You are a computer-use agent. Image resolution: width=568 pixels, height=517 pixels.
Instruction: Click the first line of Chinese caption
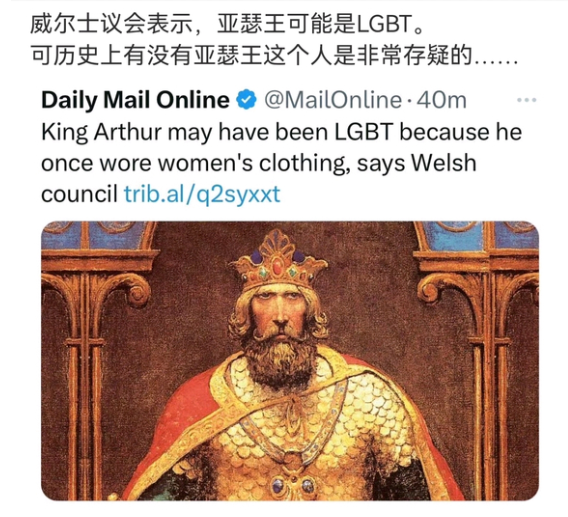[227, 25]
